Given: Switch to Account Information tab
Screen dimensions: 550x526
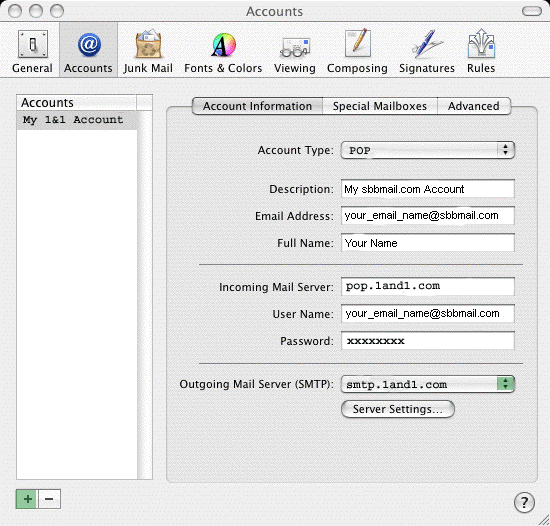Looking at the screenshot, I should click(257, 106).
